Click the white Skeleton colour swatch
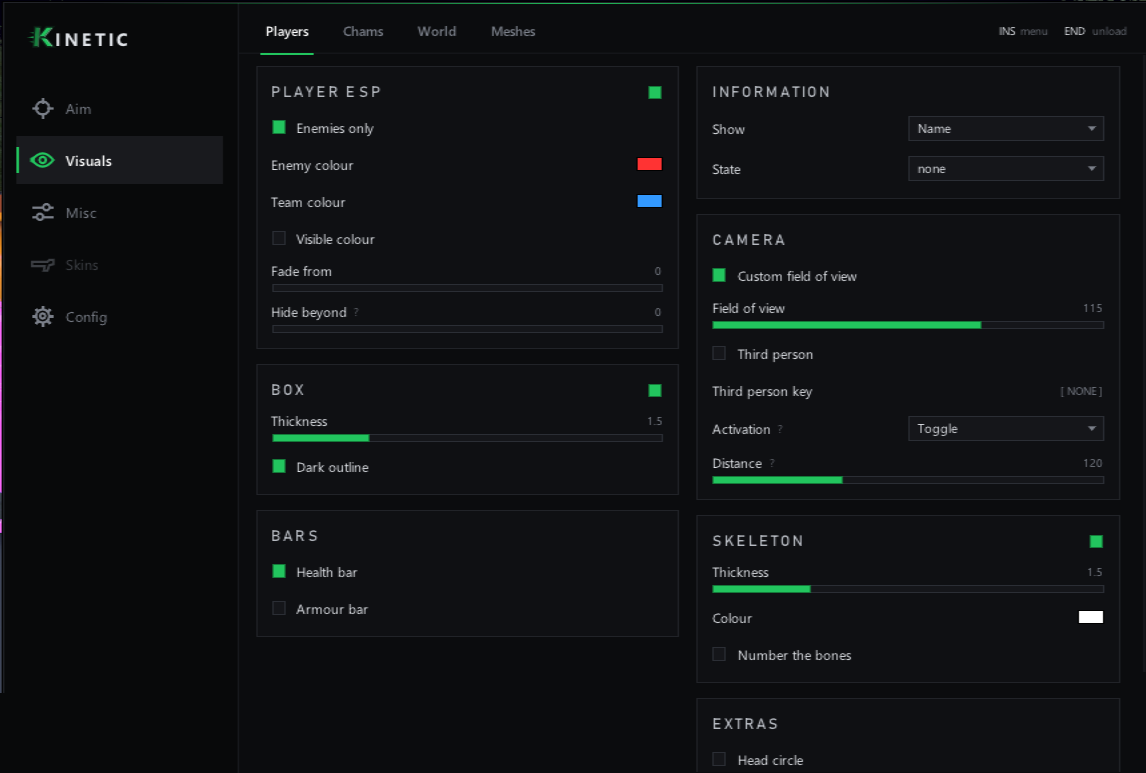1146x773 pixels. tap(1090, 617)
